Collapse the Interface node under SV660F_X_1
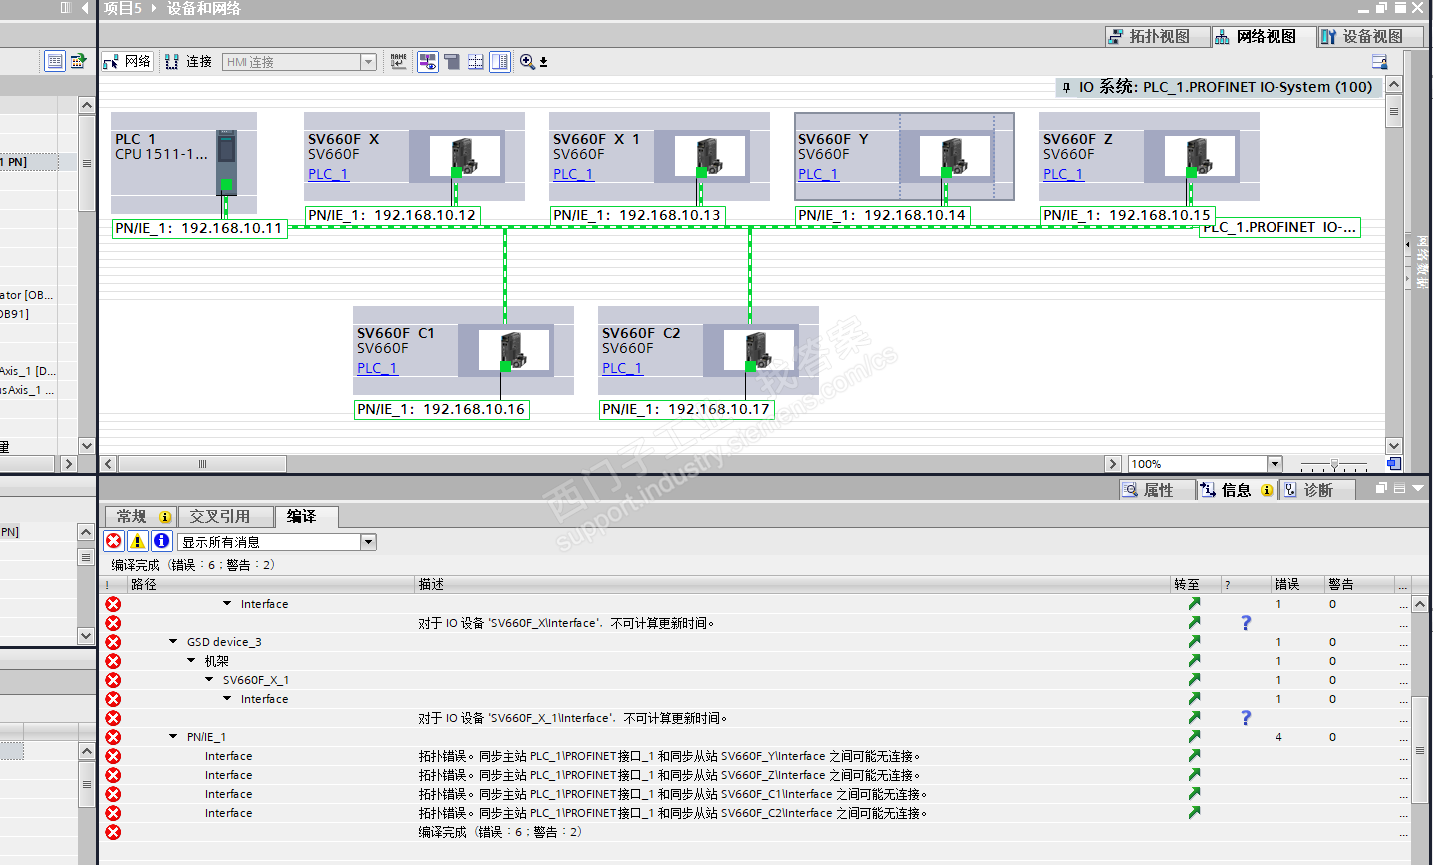This screenshot has height=865, width=1433. pyautogui.click(x=227, y=699)
